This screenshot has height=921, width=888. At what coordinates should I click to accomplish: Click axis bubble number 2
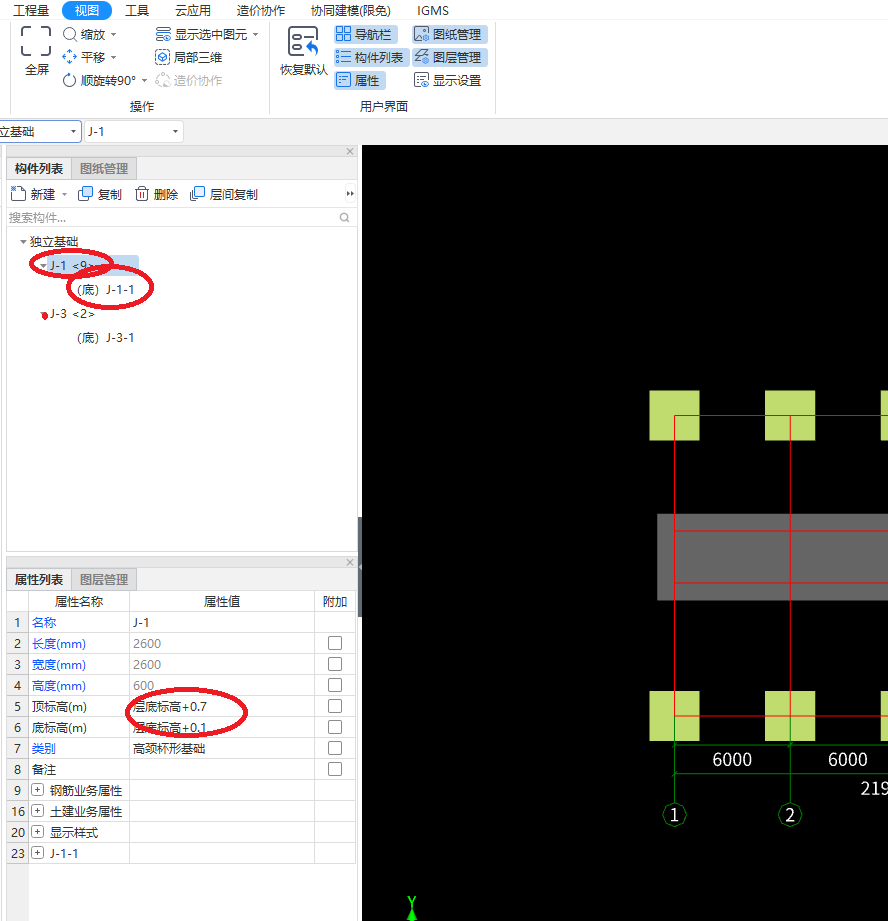click(790, 815)
